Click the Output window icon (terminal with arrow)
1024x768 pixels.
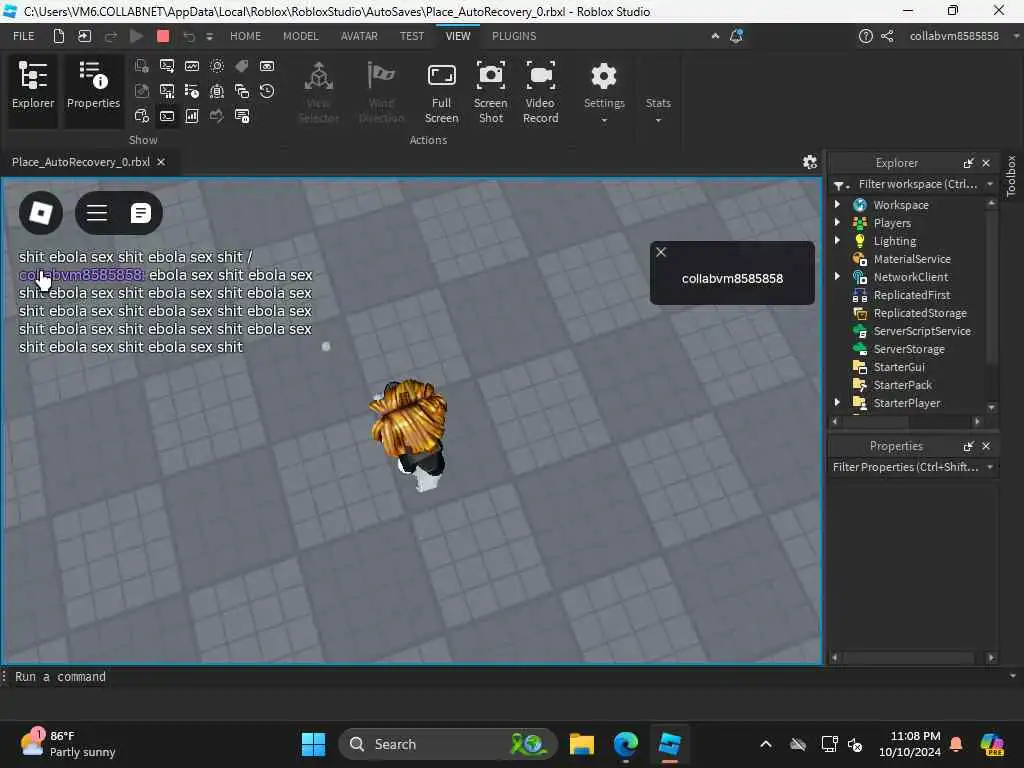(x=167, y=66)
